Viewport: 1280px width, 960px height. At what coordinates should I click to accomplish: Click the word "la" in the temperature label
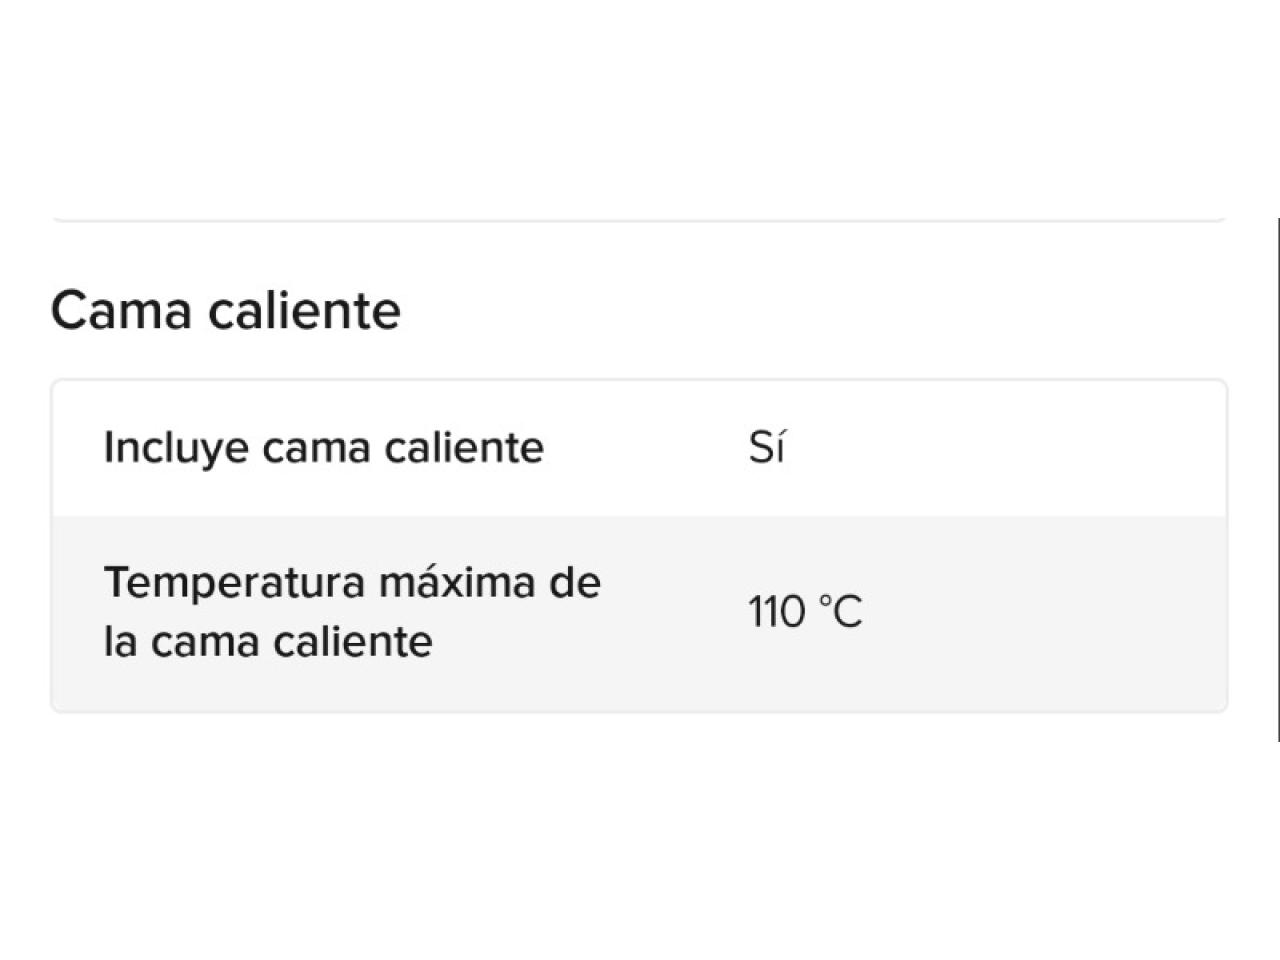coord(119,641)
